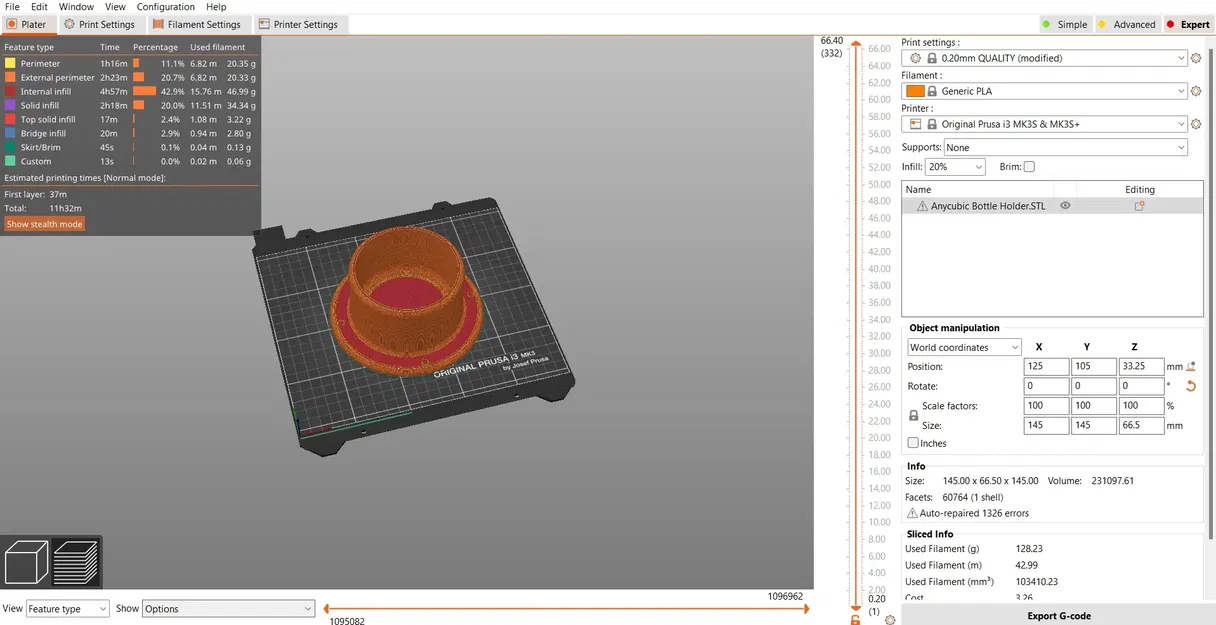The width and height of the screenshot is (1216, 625).
Task: Open the Print settings preset dropdown
Action: tap(1044, 58)
